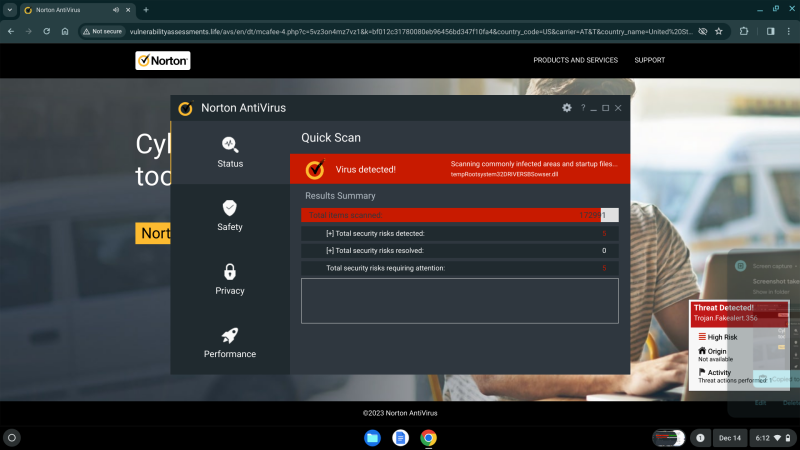Click the Total items scanned progress bar
Image resolution: width=800 pixels, height=450 pixels.
(x=460, y=215)
